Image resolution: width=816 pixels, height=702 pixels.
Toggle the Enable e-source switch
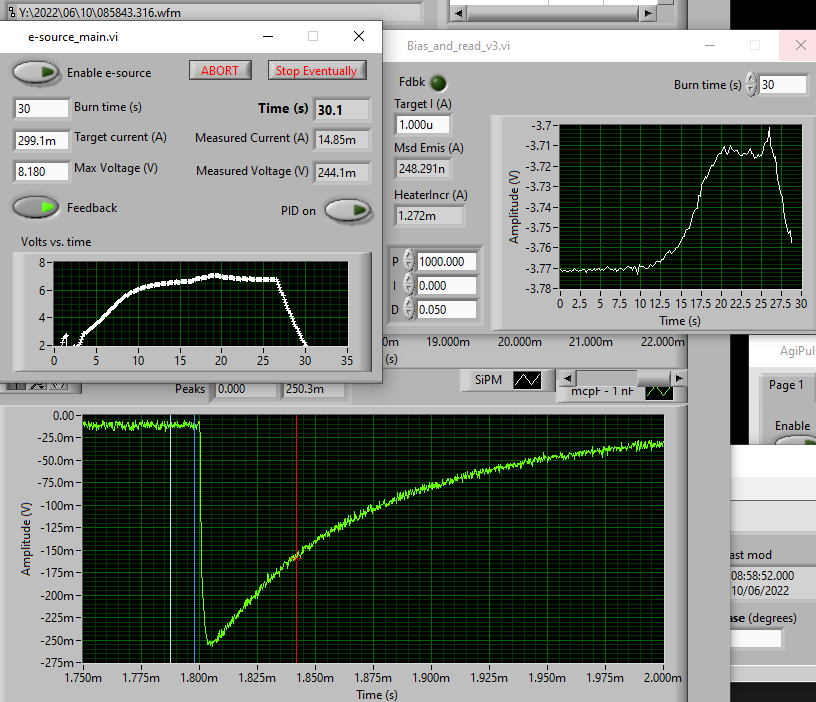36,72
